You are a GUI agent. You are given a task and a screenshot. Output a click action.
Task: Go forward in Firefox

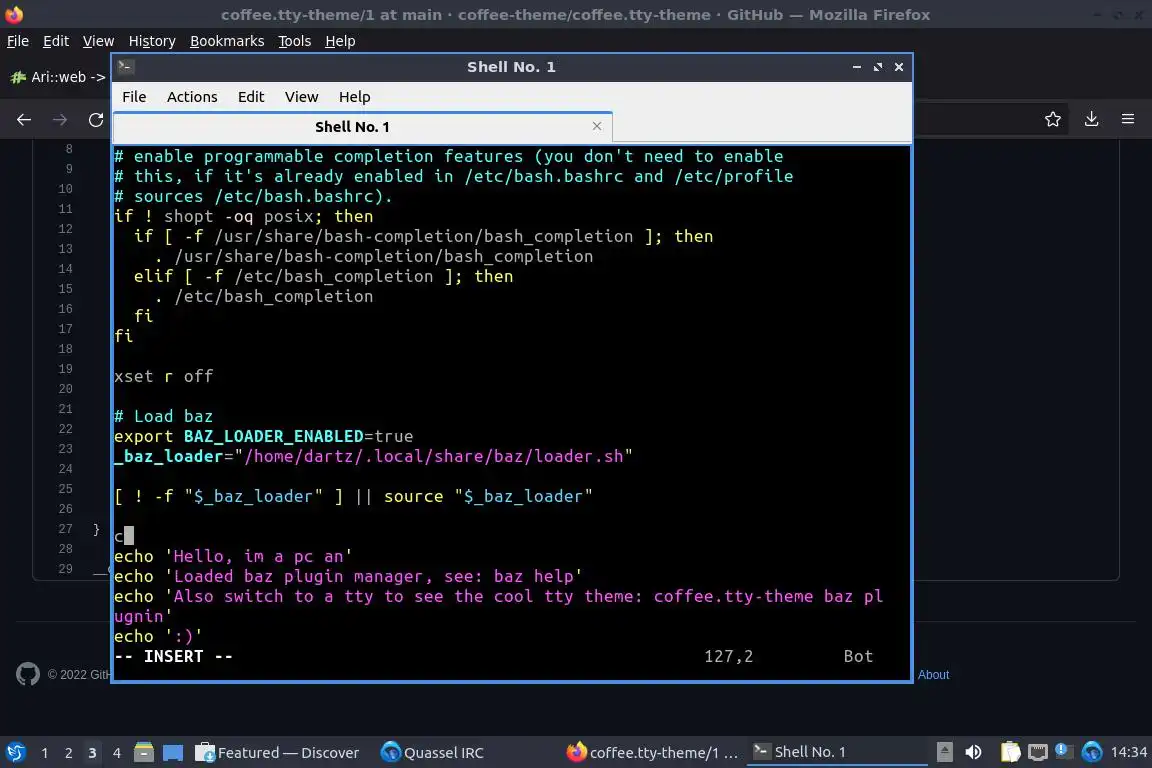(60, 119)
